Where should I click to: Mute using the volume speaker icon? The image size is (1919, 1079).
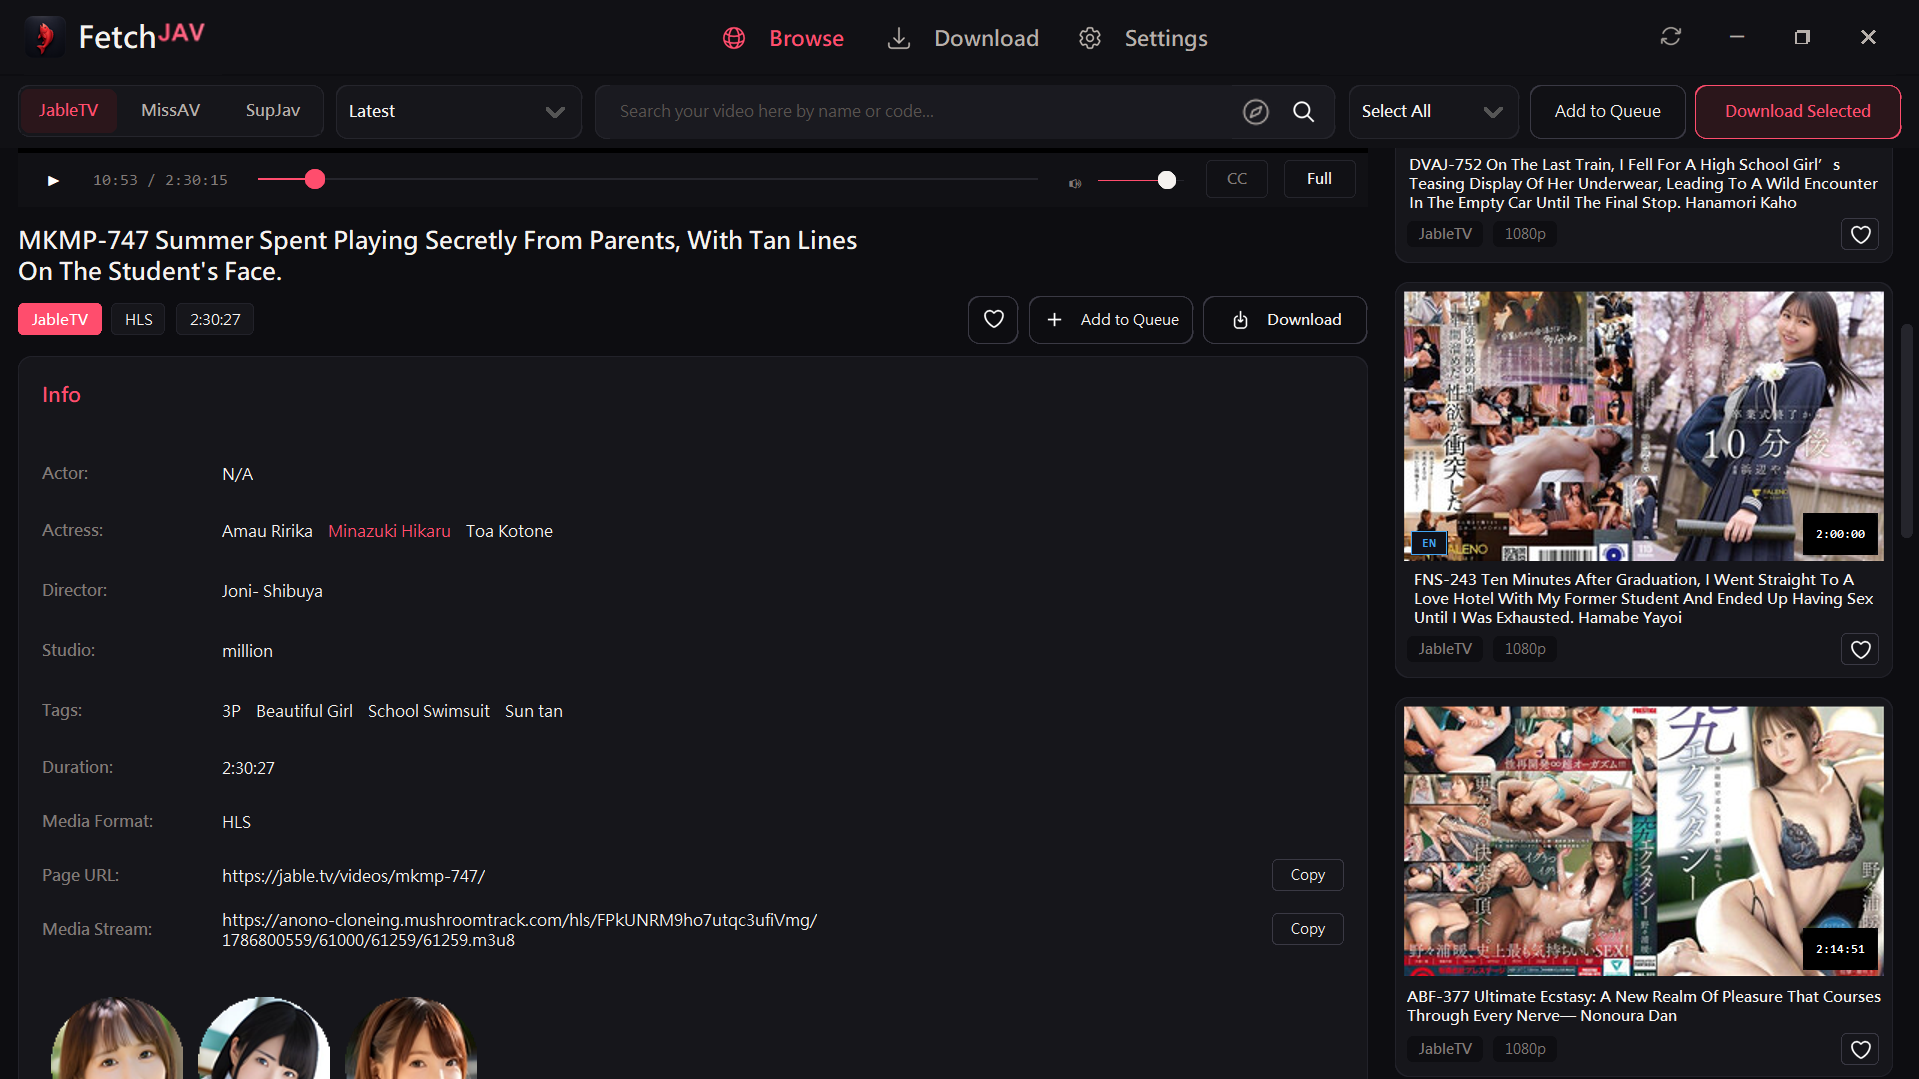click(x=1075, y=183)
